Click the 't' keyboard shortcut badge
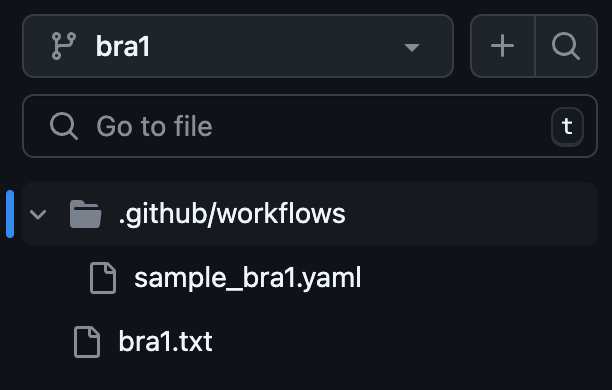The width and height of the screenshot is (612, 390). point(567,126)
